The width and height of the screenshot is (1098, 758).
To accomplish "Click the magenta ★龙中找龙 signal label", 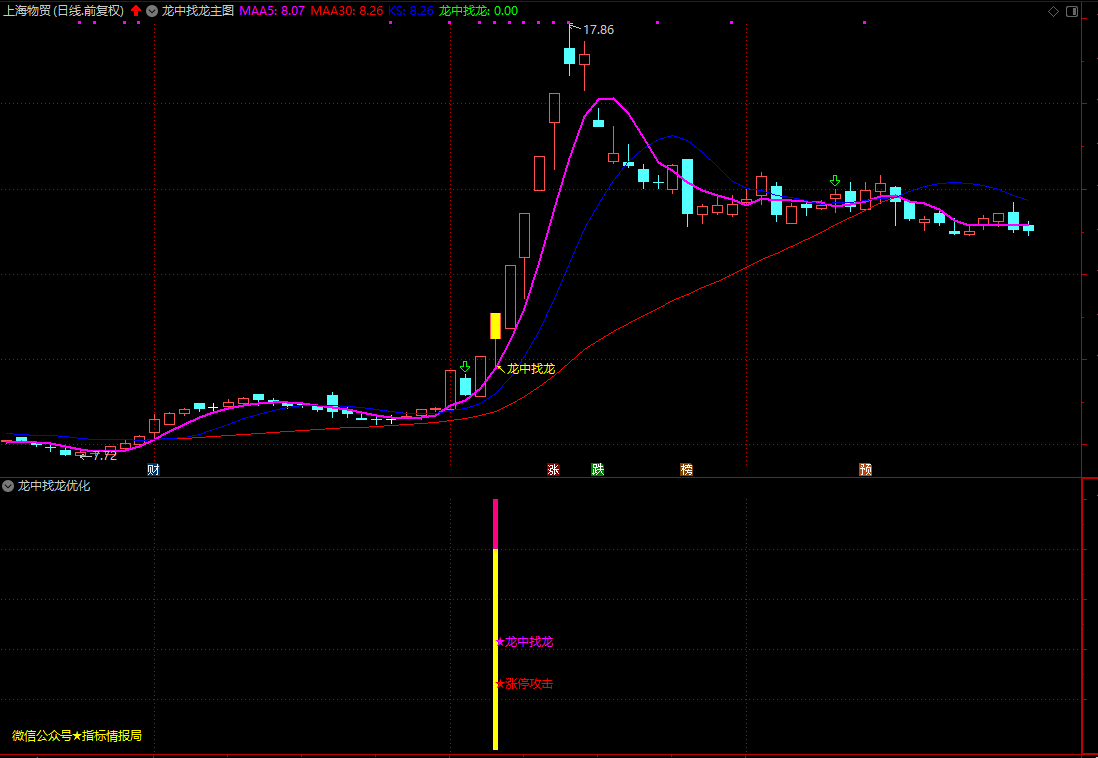I will point(524,642).
